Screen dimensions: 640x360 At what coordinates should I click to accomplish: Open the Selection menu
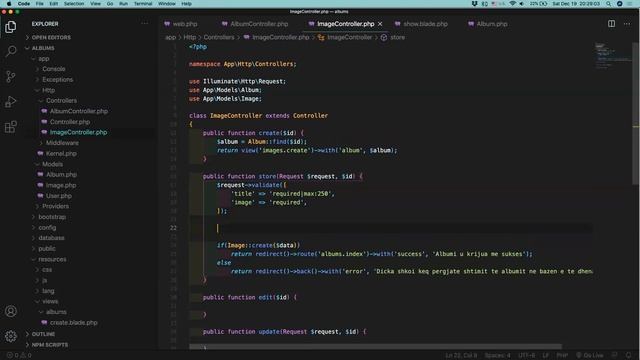coord(74,4)
